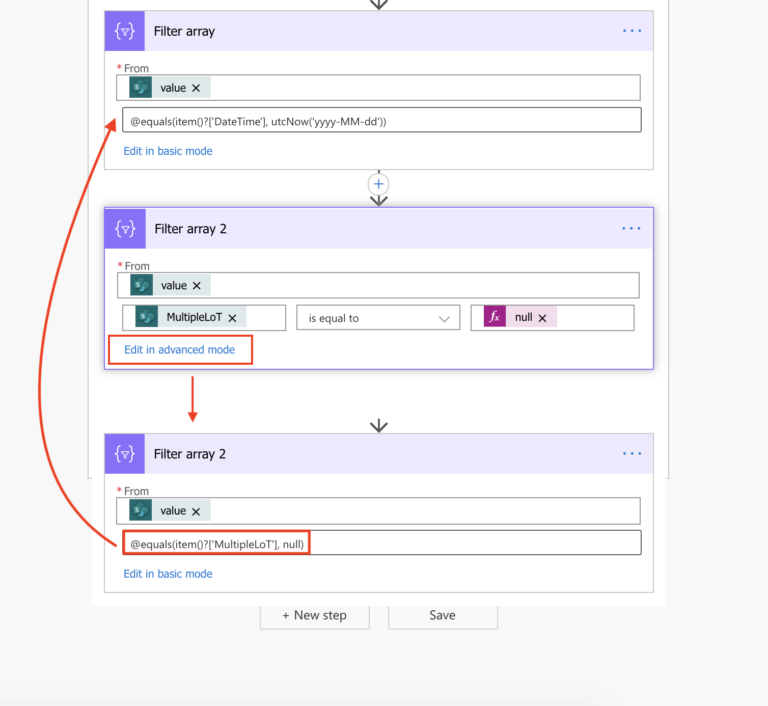The width and height of the screenshot is (768, 706).
Task: Click SharePoint value token in middle Filter array 2
Action: pos(170,285)
